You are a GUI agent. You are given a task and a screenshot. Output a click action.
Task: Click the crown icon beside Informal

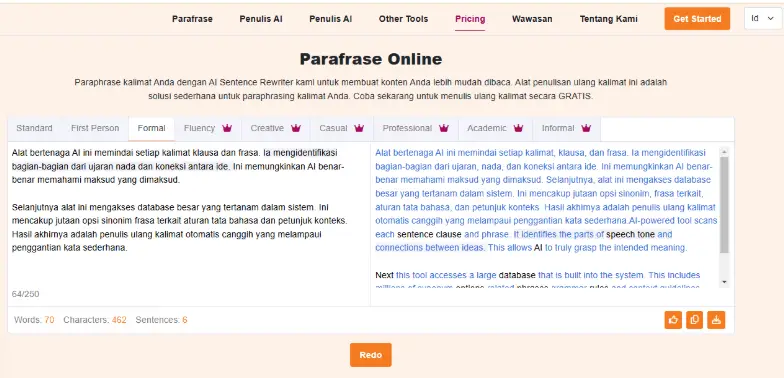click(x=586, y=128)
